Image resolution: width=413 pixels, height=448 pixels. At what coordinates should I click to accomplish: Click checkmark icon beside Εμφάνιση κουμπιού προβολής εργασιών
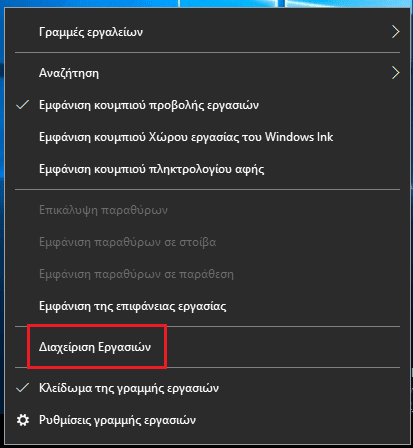coord(22,105)
